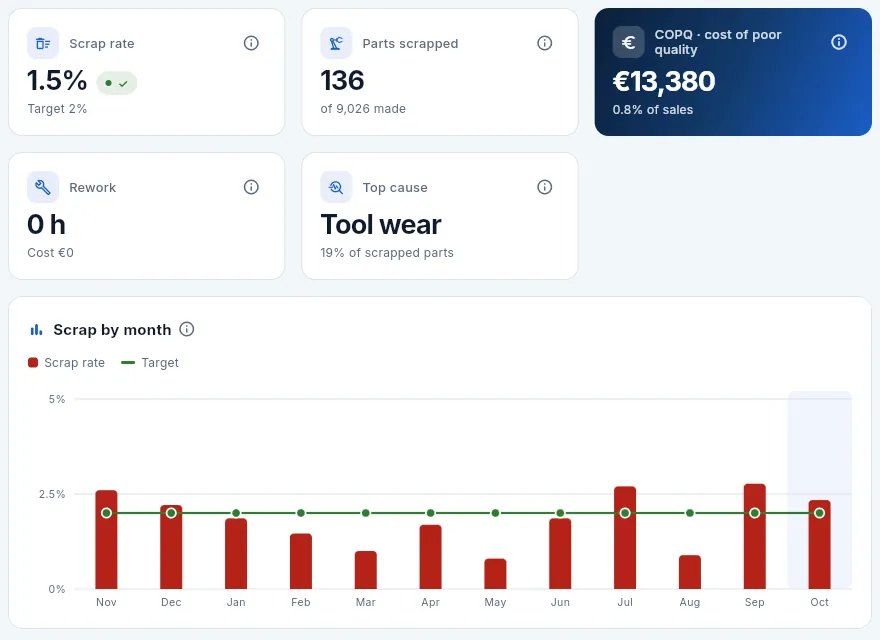Click the Sep x-axis label
Image resolution: width=880 pixels, height=640 pixels.
click(x=754, y=602)
